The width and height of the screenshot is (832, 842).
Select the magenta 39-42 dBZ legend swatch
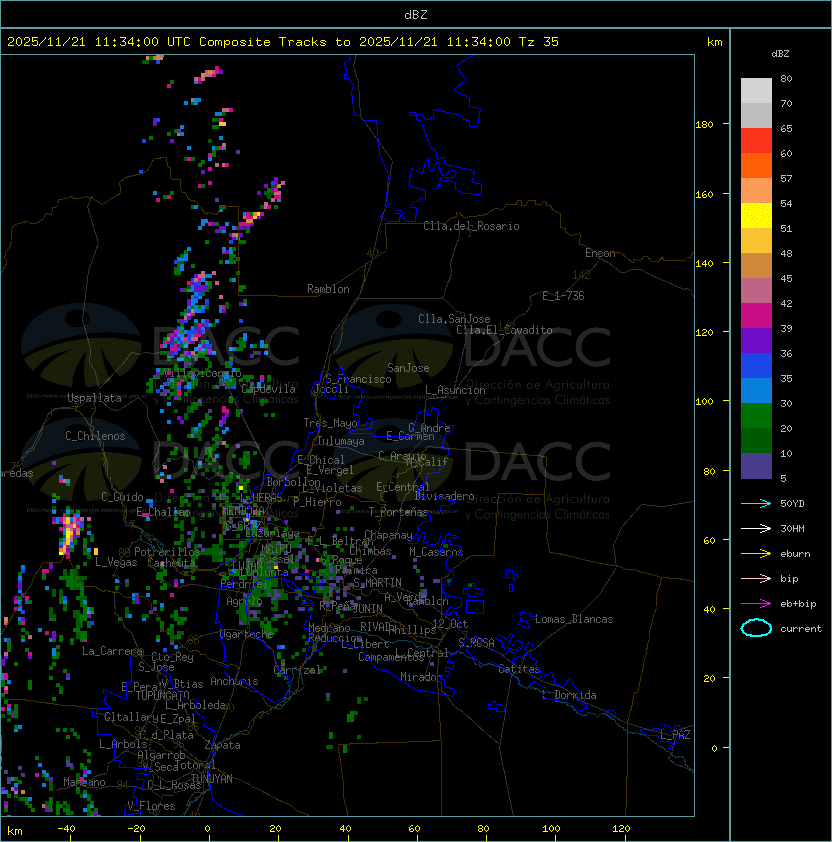point(756,316)
